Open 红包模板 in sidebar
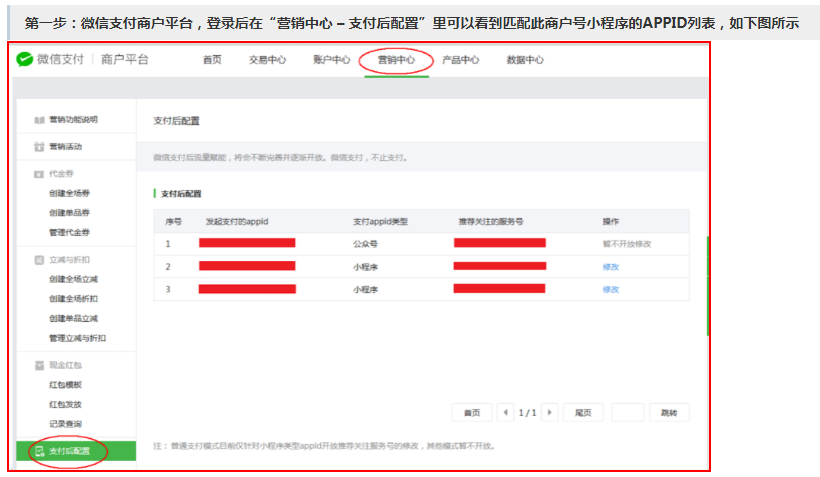This screenshot has width=820, height=477. (x=65, y=385)
